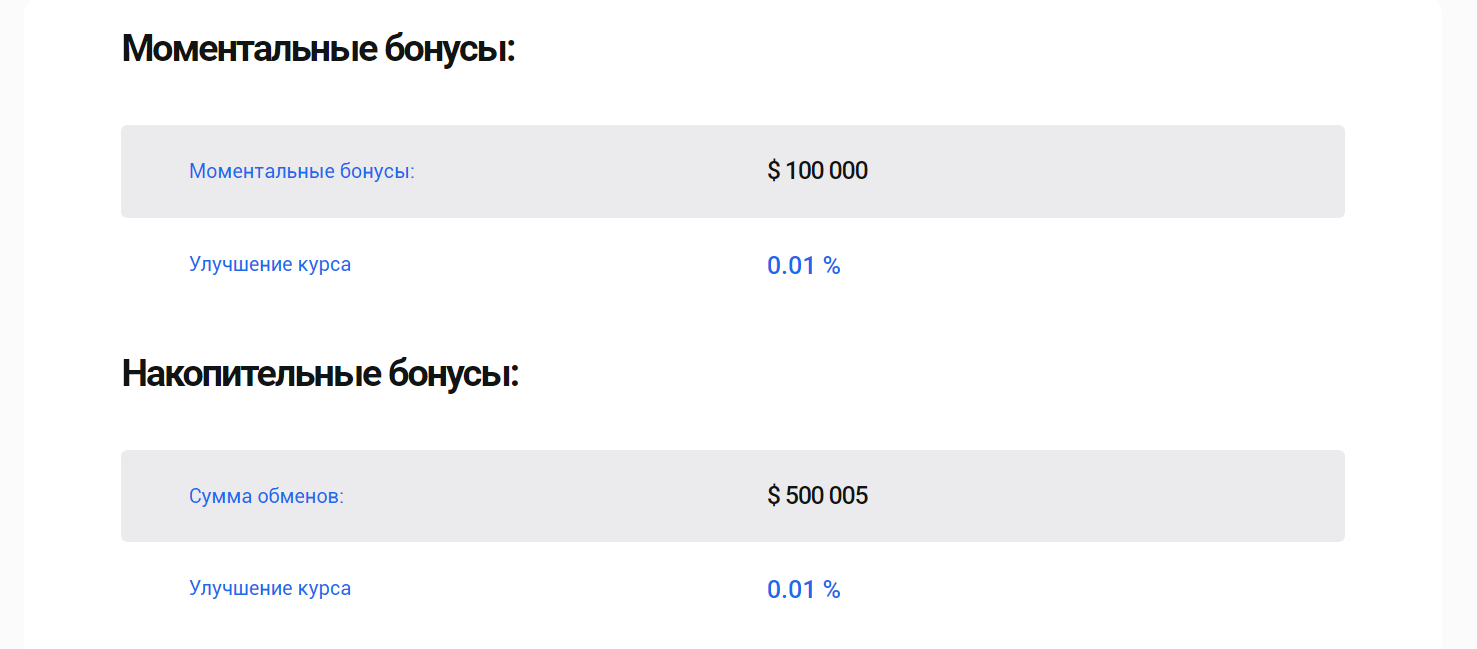
Task: Click the 0.01 % value below $ 100 000
Action: pos(803,266)
